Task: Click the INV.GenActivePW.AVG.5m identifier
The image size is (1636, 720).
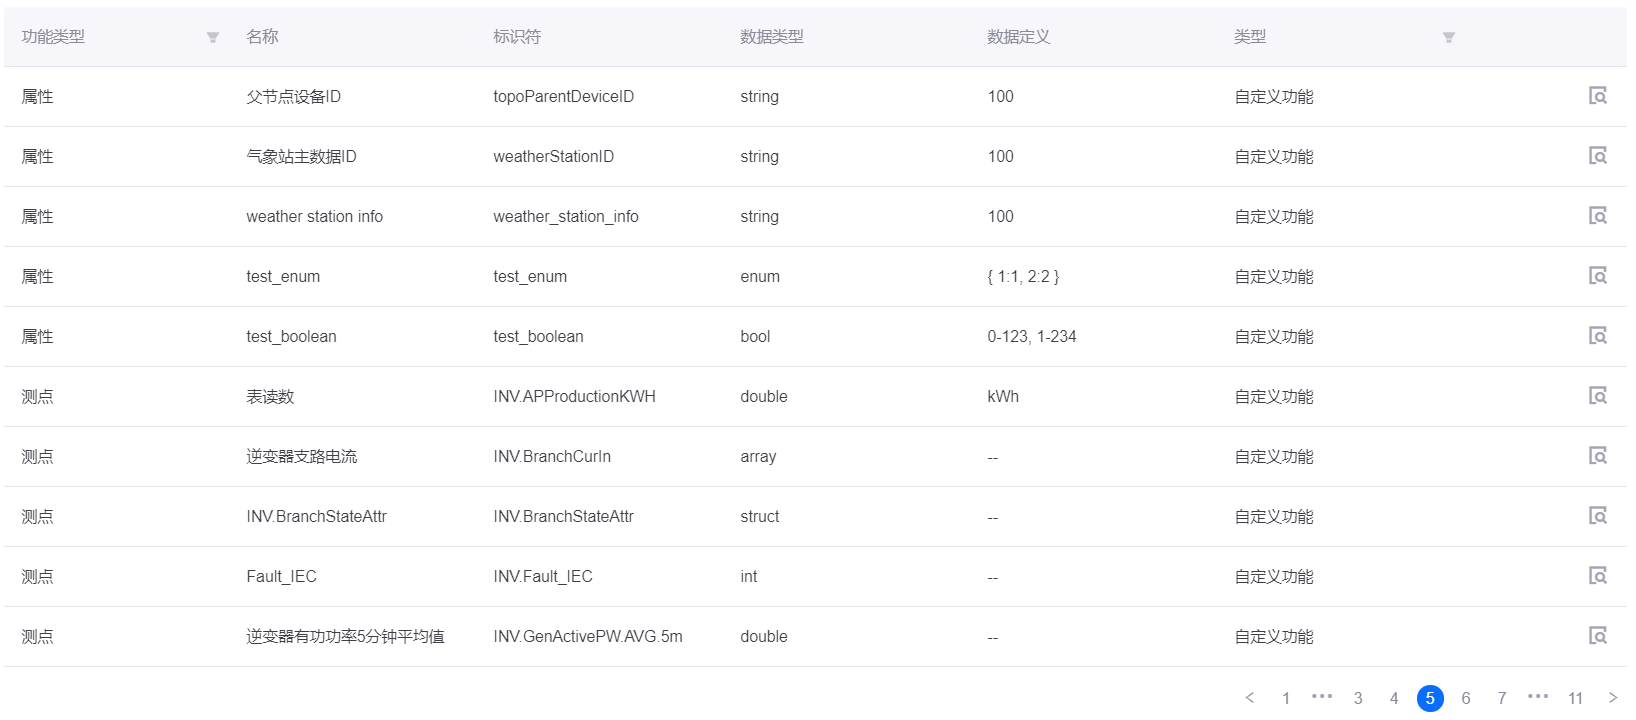Action: tap(588, 636)
